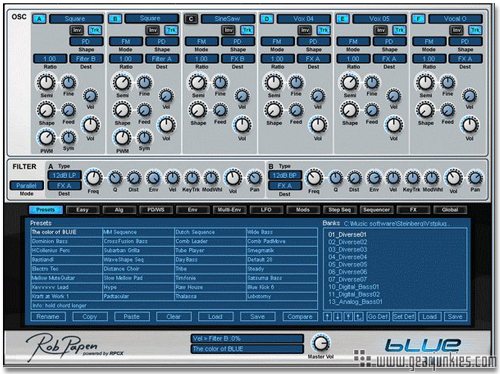Toggle Oscillator A on/off button
The width and height of the screenshot is (500, 374).
39,19
